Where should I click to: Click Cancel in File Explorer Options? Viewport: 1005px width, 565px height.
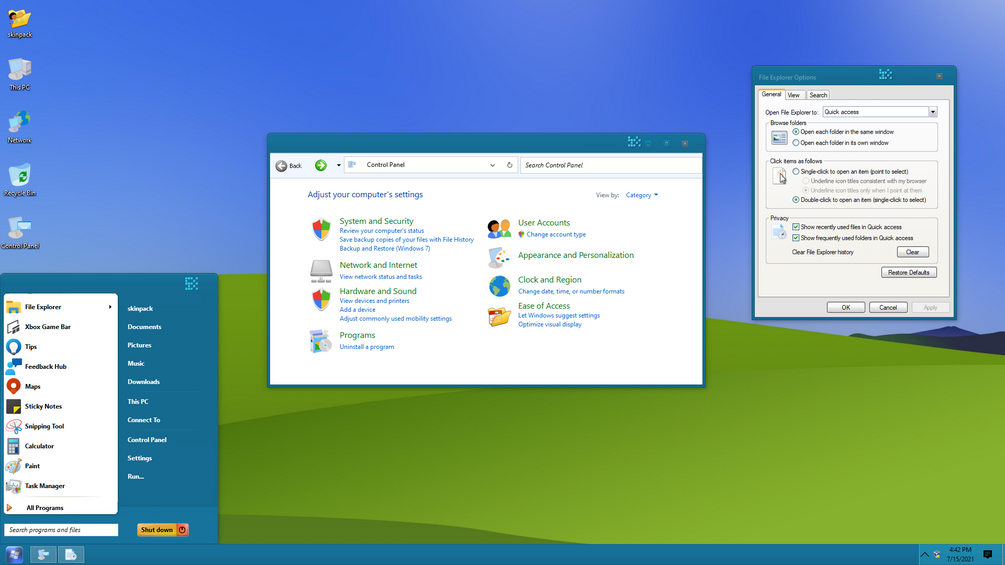(888, 307)
